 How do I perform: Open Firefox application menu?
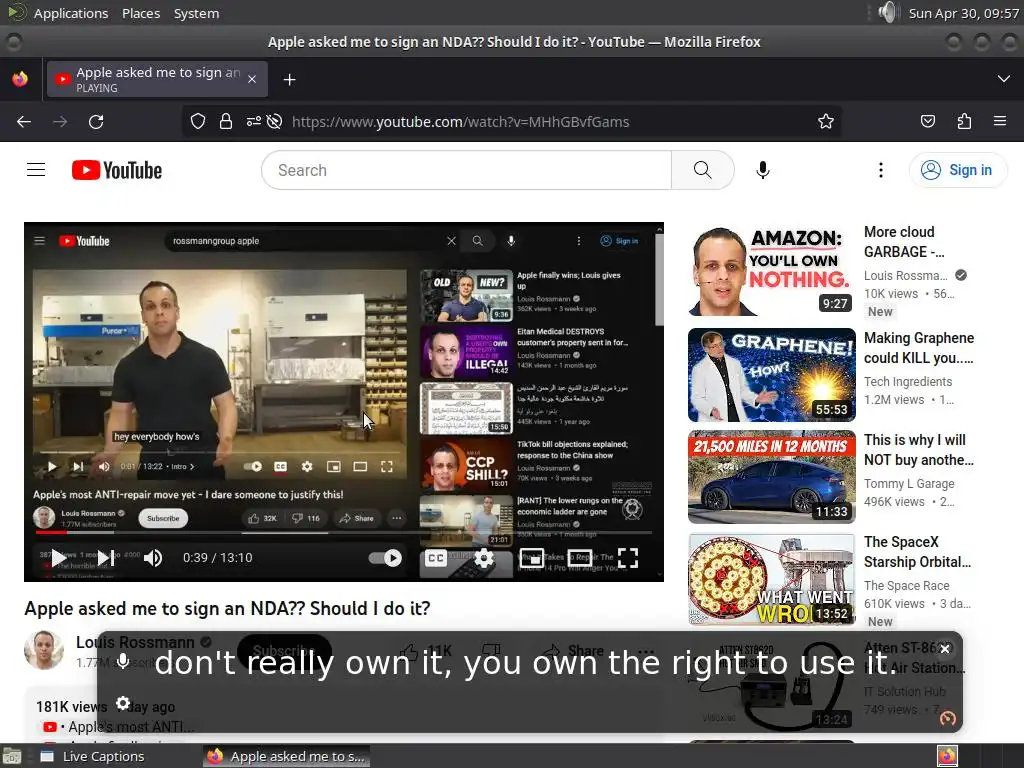[1000, 121]
